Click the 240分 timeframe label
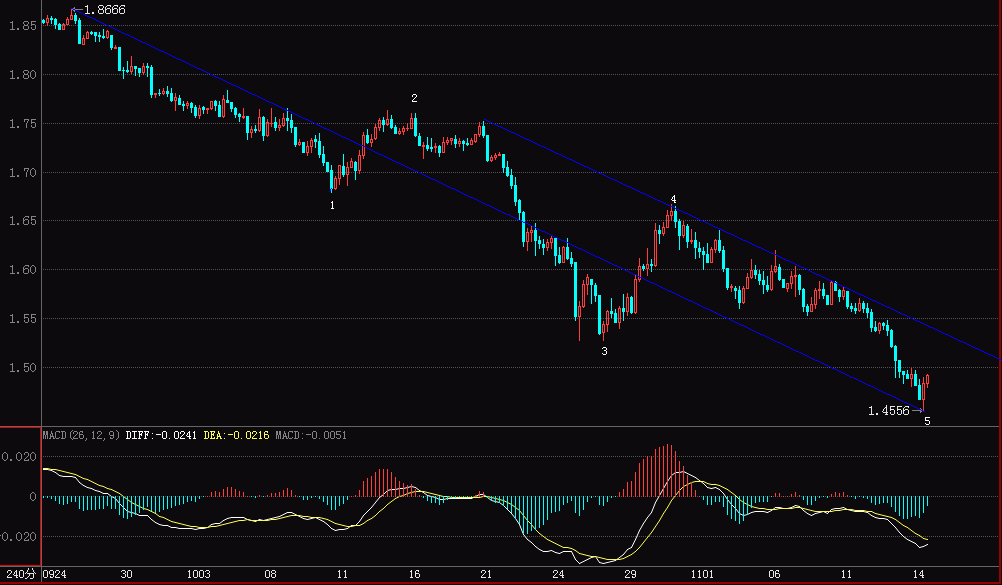 pos(21,575)
